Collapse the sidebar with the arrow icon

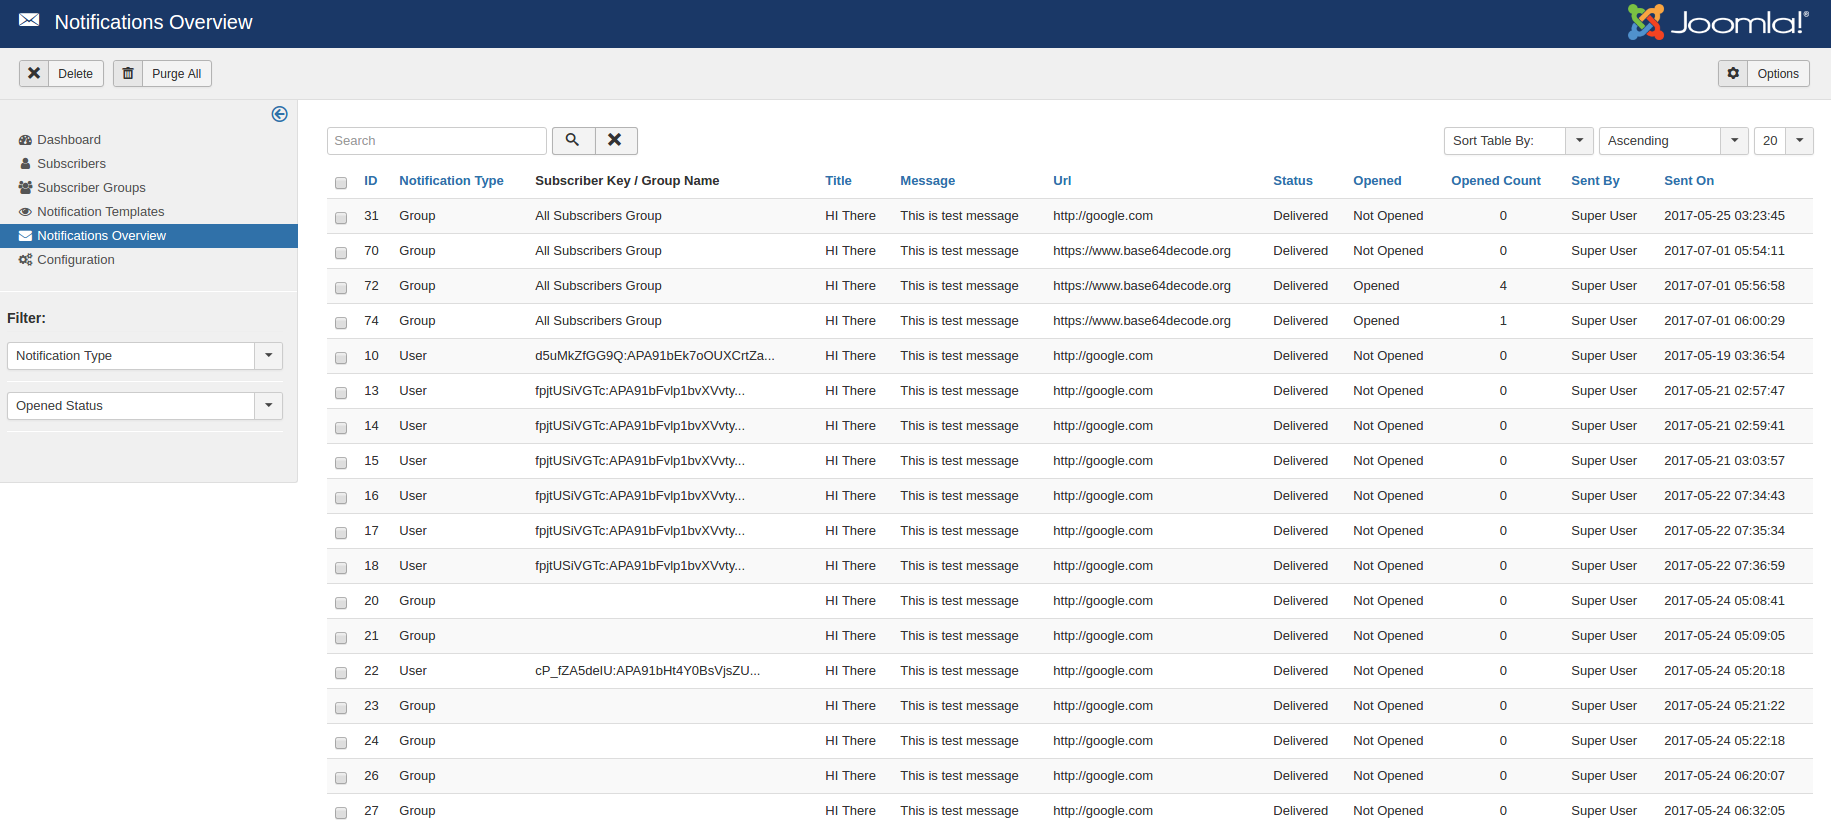coord(279,114)
